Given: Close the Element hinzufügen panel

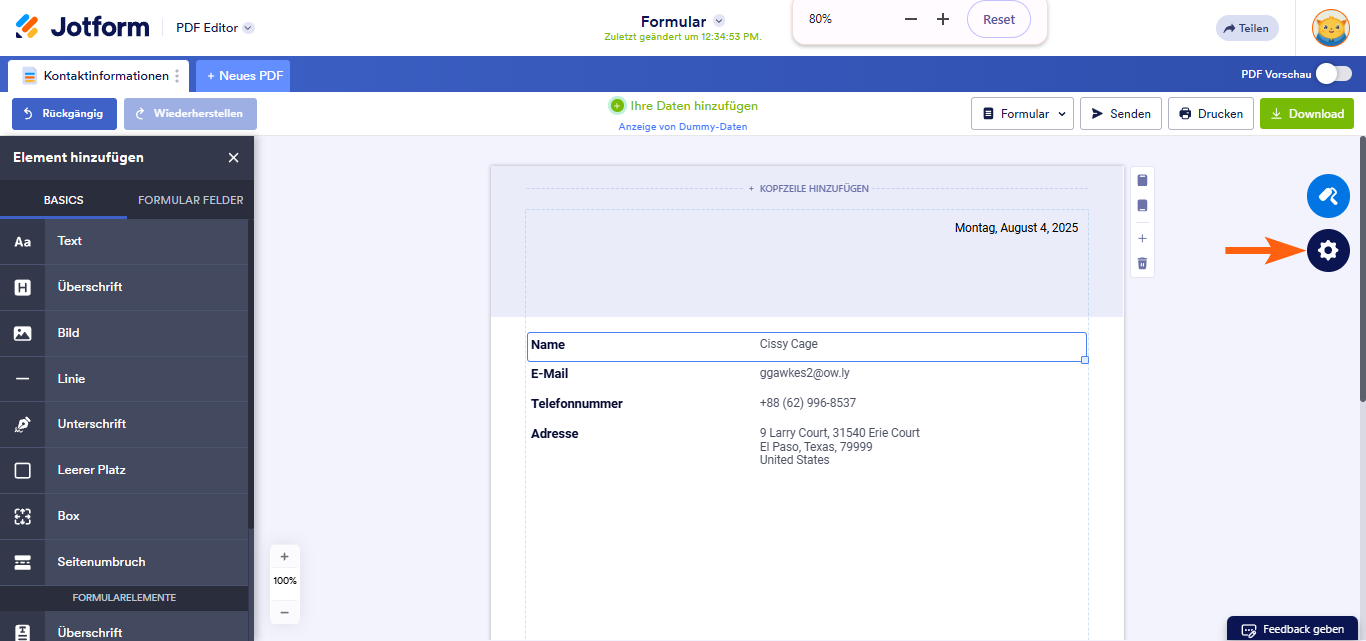Looking at the screenshot, I should tap(233, 158).
